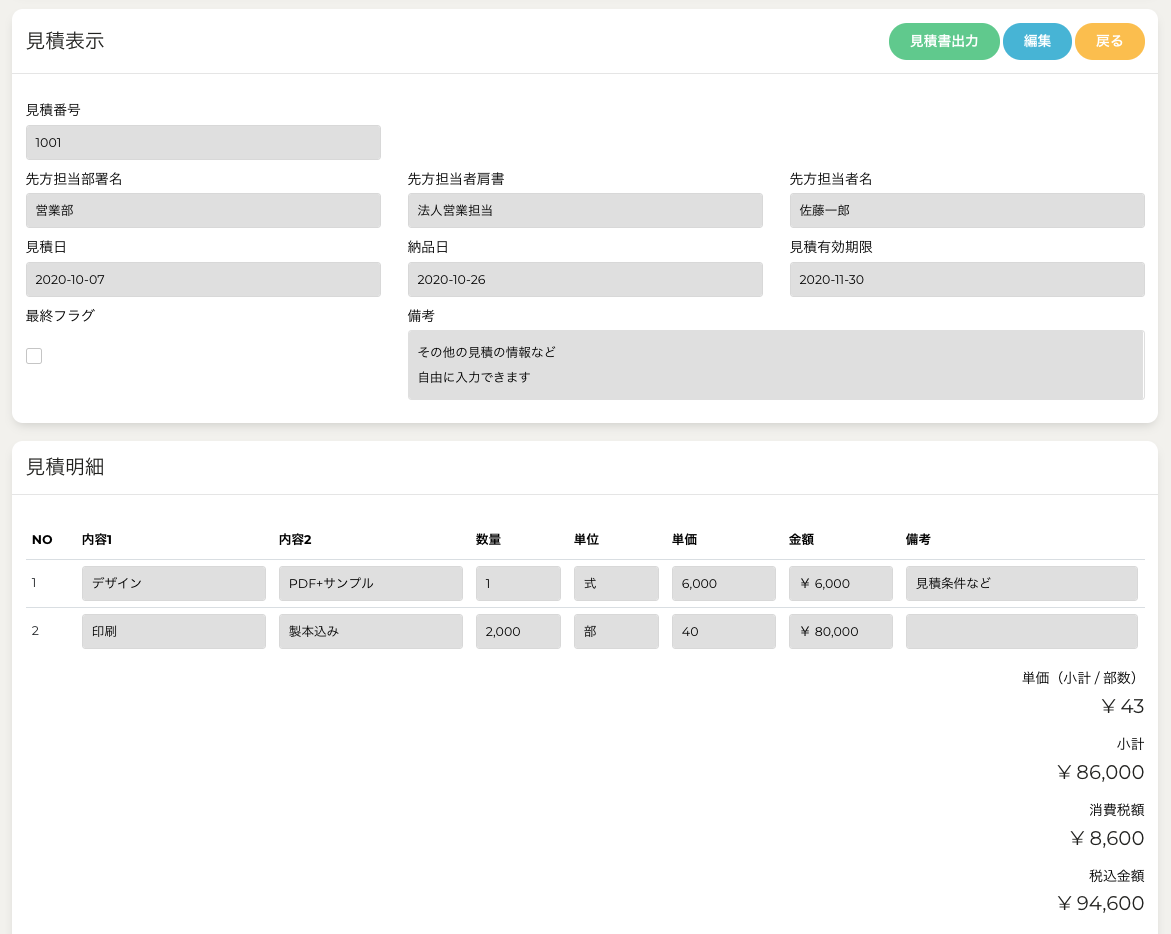
Task: Click the 先方担当部署名 field with 営業部
Action: (203, 211)
